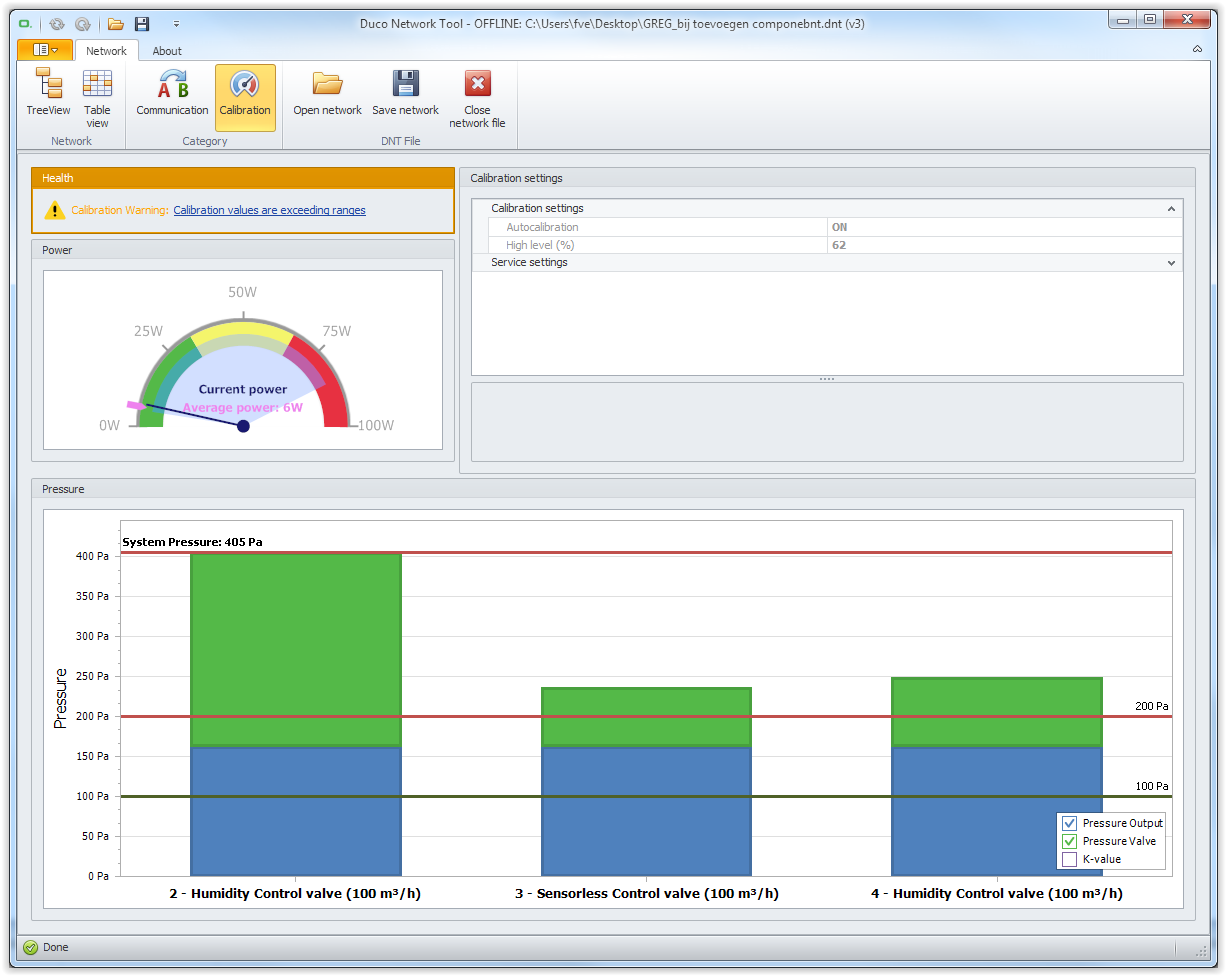Click the quick access open folder icon
This screenshot has width=1226, height=976.
click(x=116, y=23)
